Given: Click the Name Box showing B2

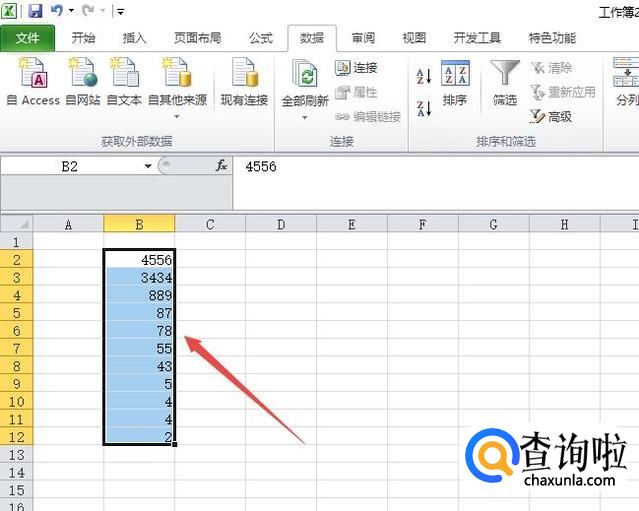Looking at the screenshot, I should click(x=70, y=166).
